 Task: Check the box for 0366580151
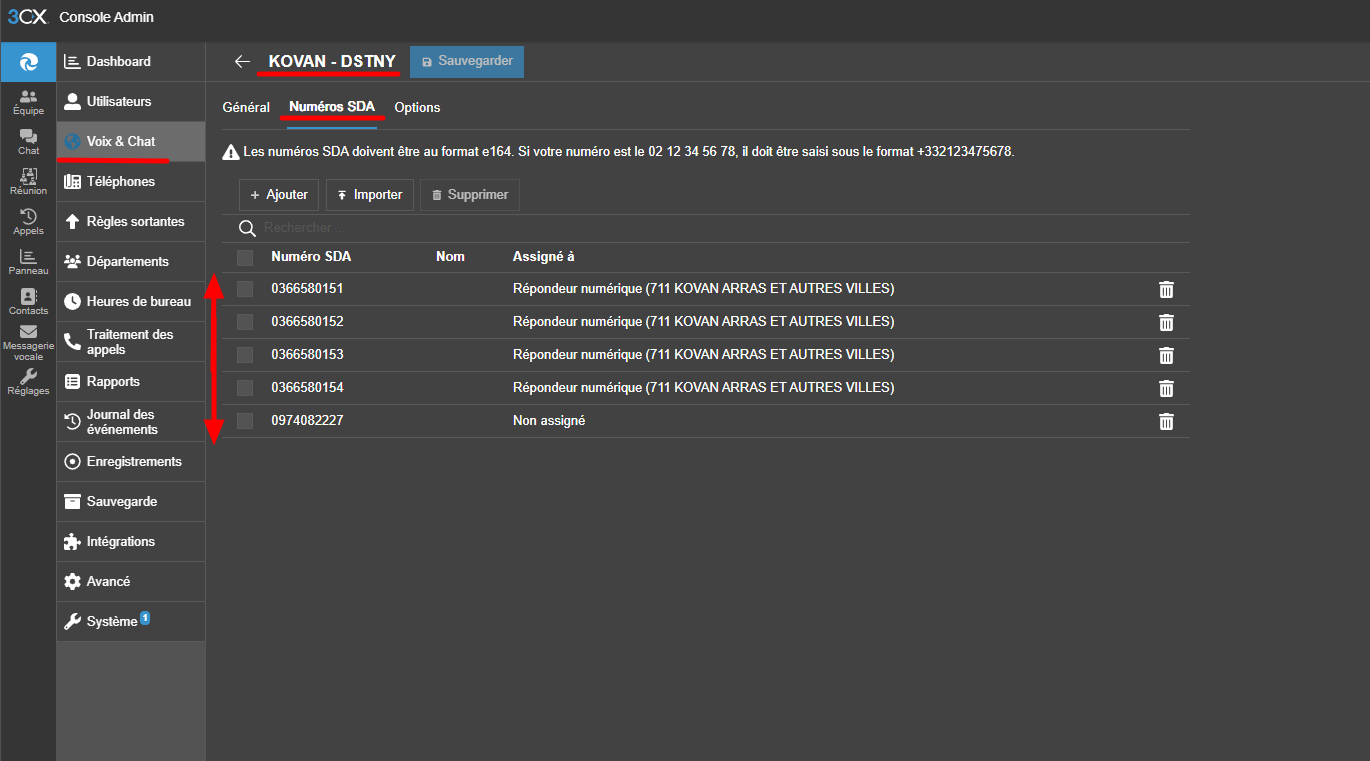pyautogui.click(x=245, y=289)
